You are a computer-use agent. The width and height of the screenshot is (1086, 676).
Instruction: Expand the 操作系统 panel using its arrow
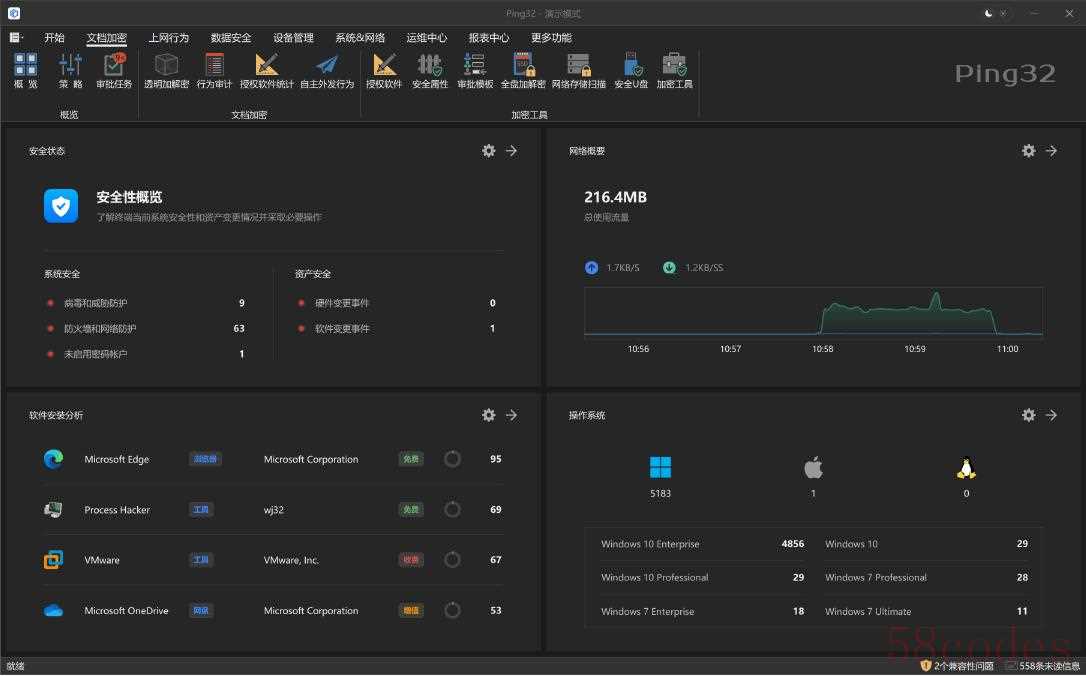coord(1051,415)
